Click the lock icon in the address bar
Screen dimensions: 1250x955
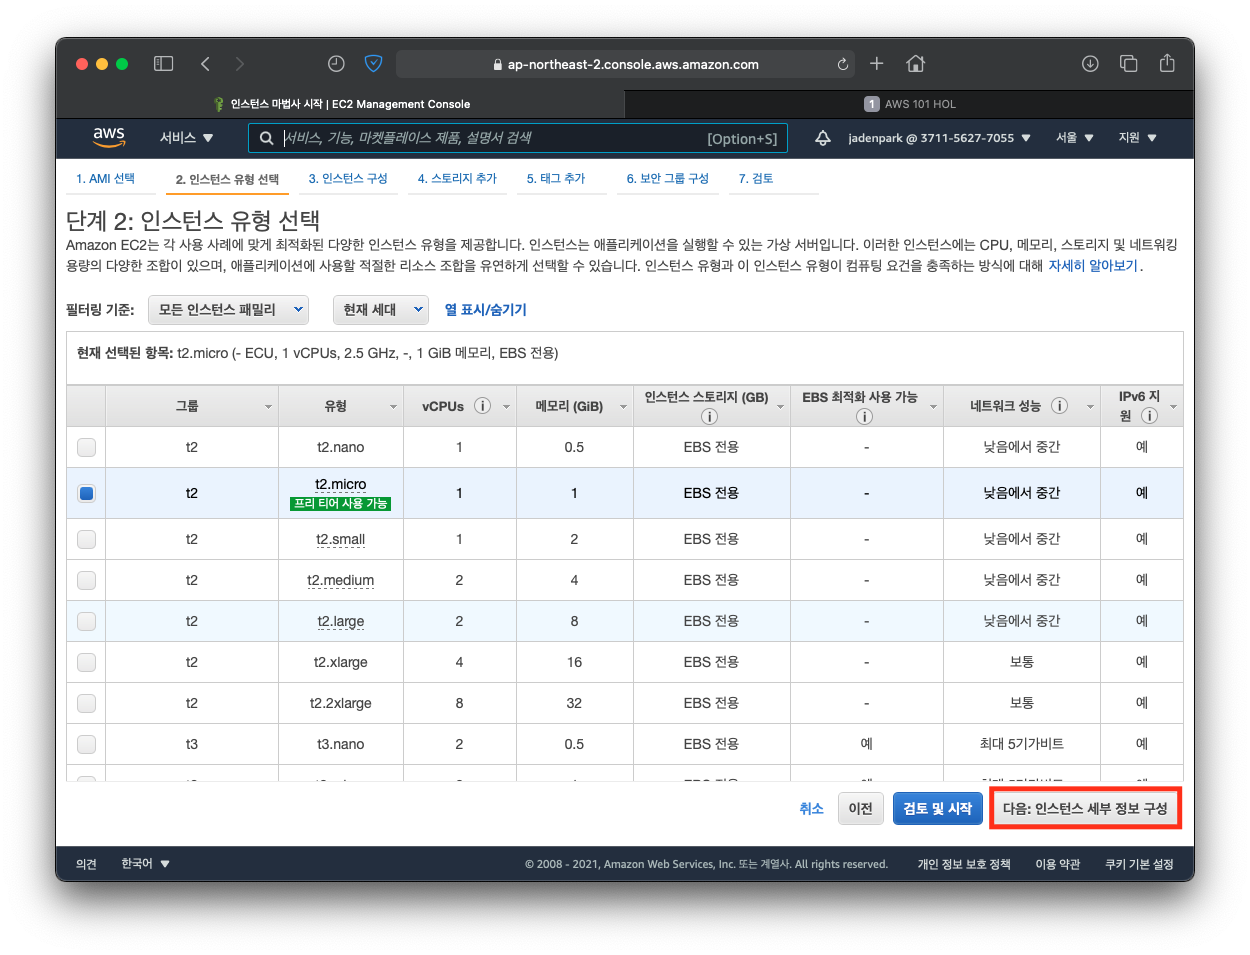497,64
